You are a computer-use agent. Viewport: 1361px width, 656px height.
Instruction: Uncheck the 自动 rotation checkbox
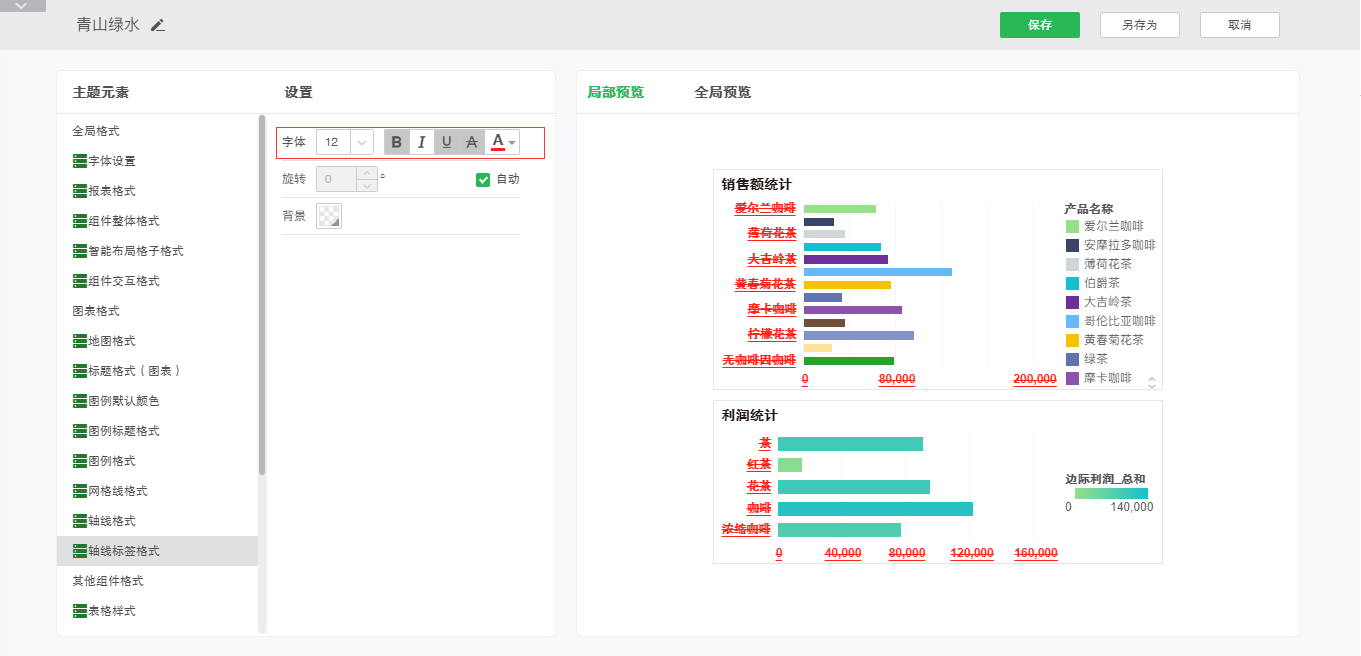[x=483, y=179]
